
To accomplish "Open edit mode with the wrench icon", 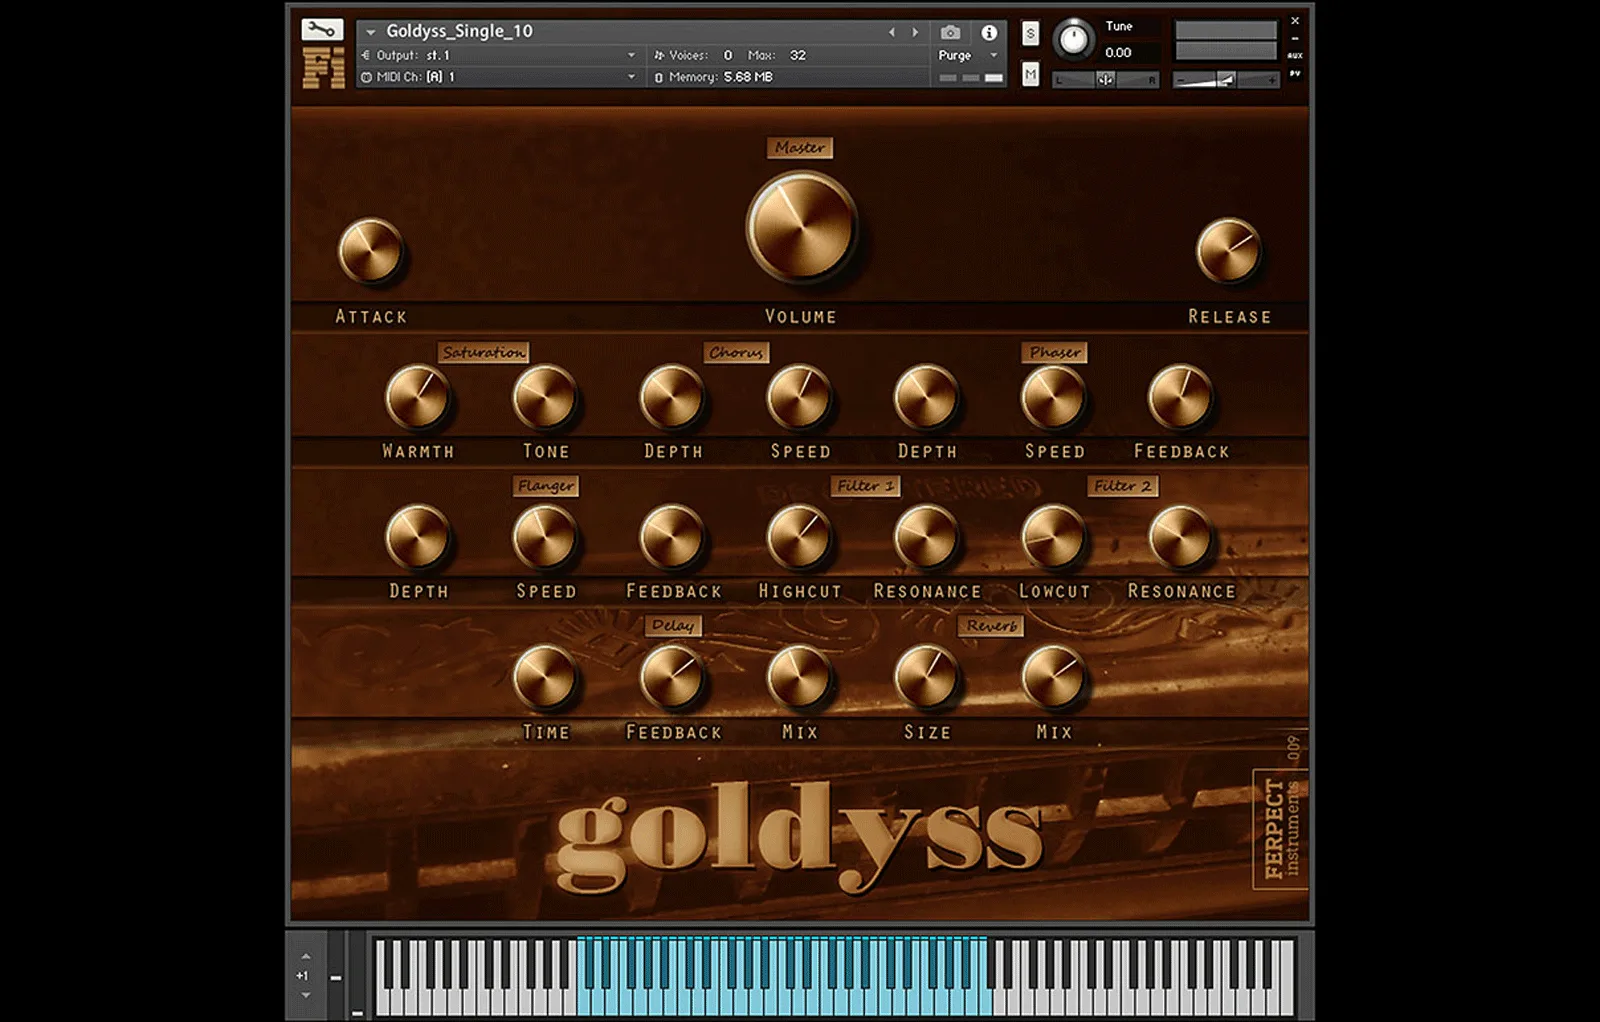I will (322, 30).
